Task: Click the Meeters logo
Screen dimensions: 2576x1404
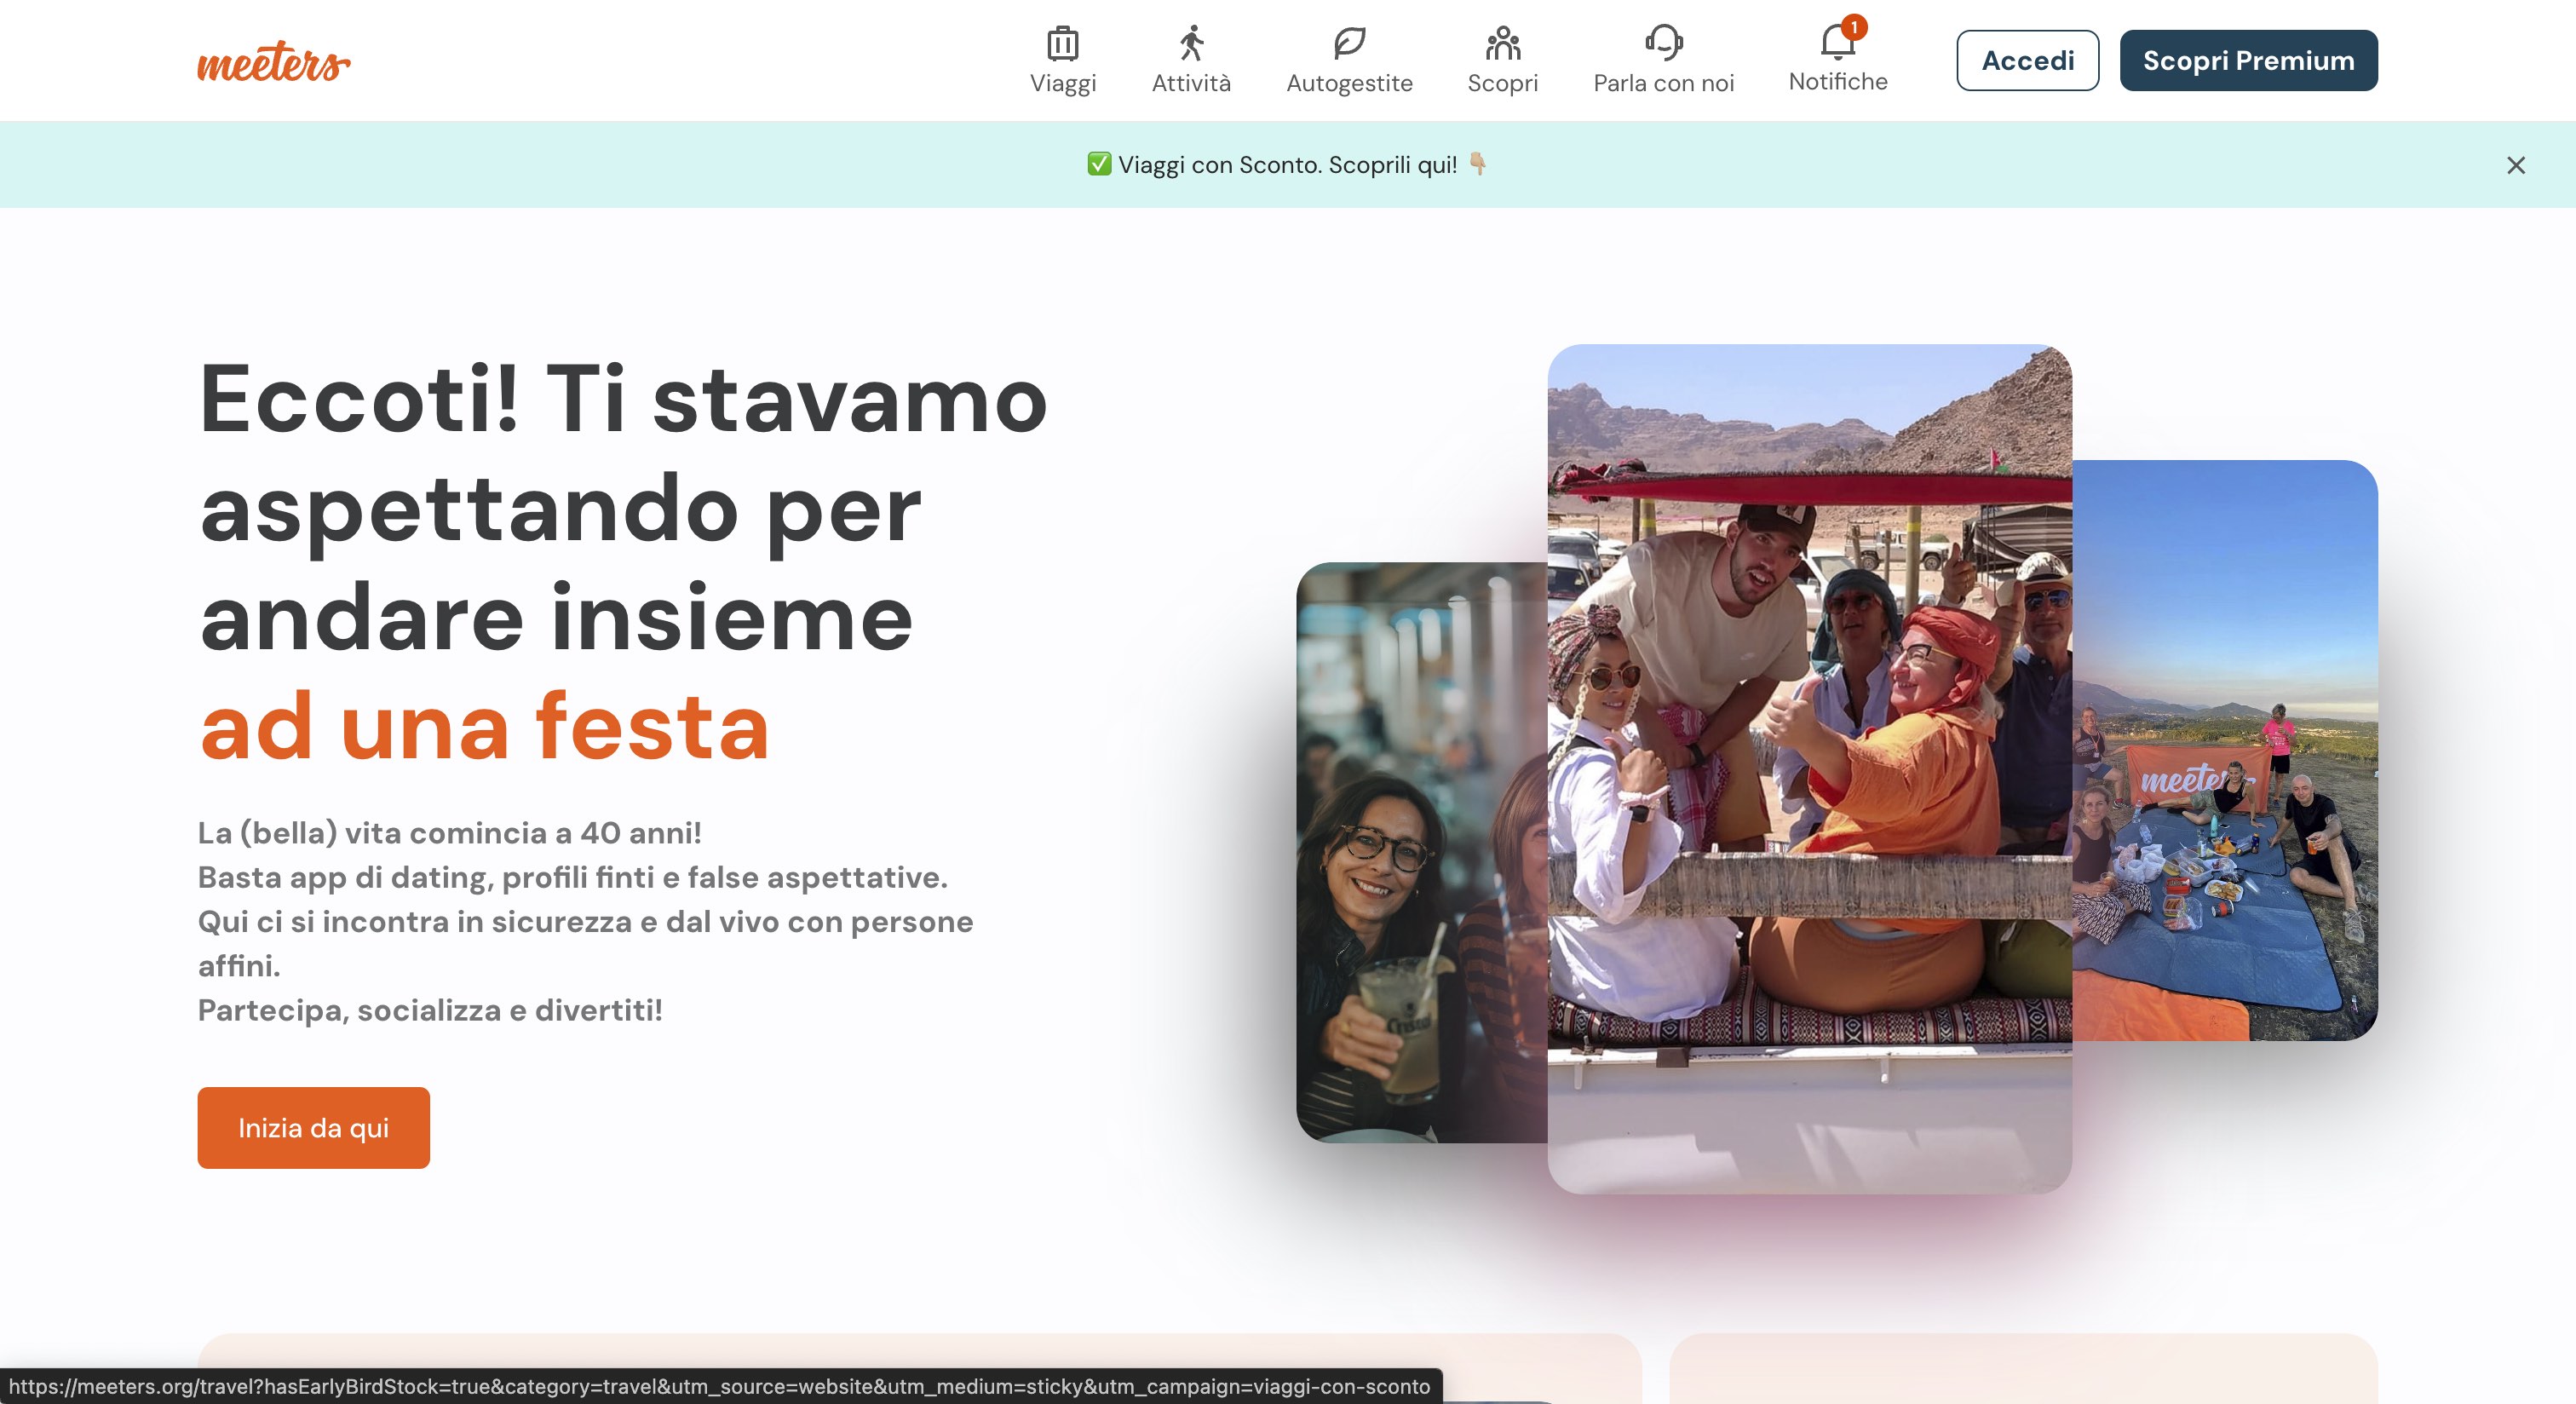Action: coord(272,62)
